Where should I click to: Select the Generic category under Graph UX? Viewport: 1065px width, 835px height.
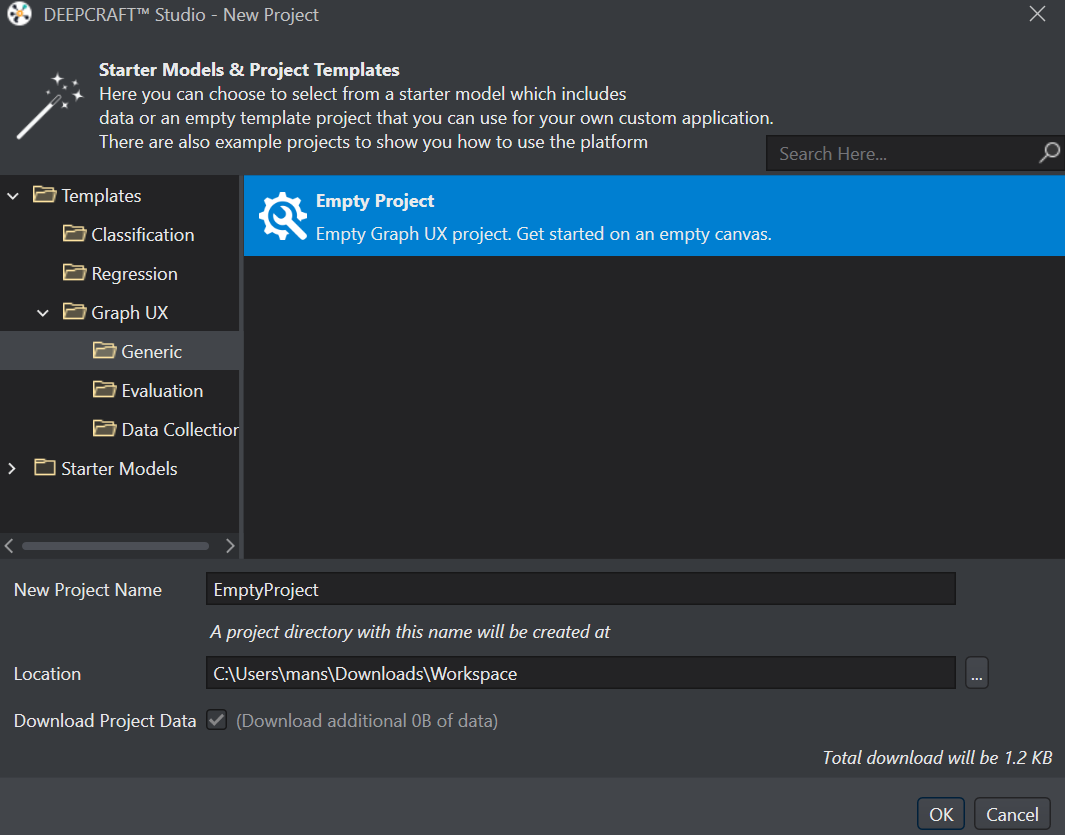click(151, 351)
